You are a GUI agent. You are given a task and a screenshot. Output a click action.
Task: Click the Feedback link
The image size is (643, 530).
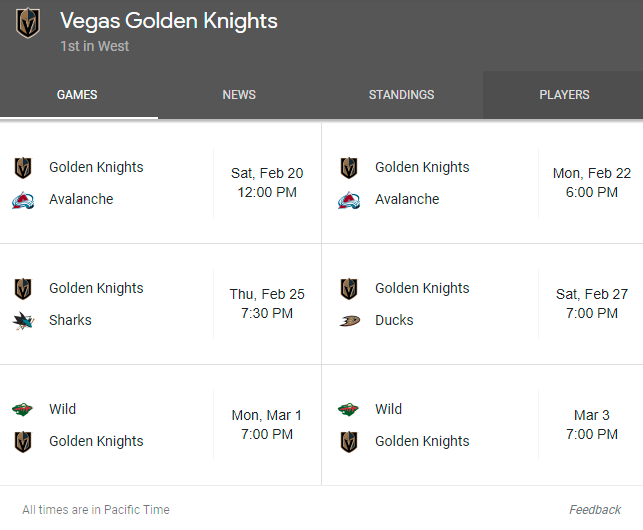point(595,510)
